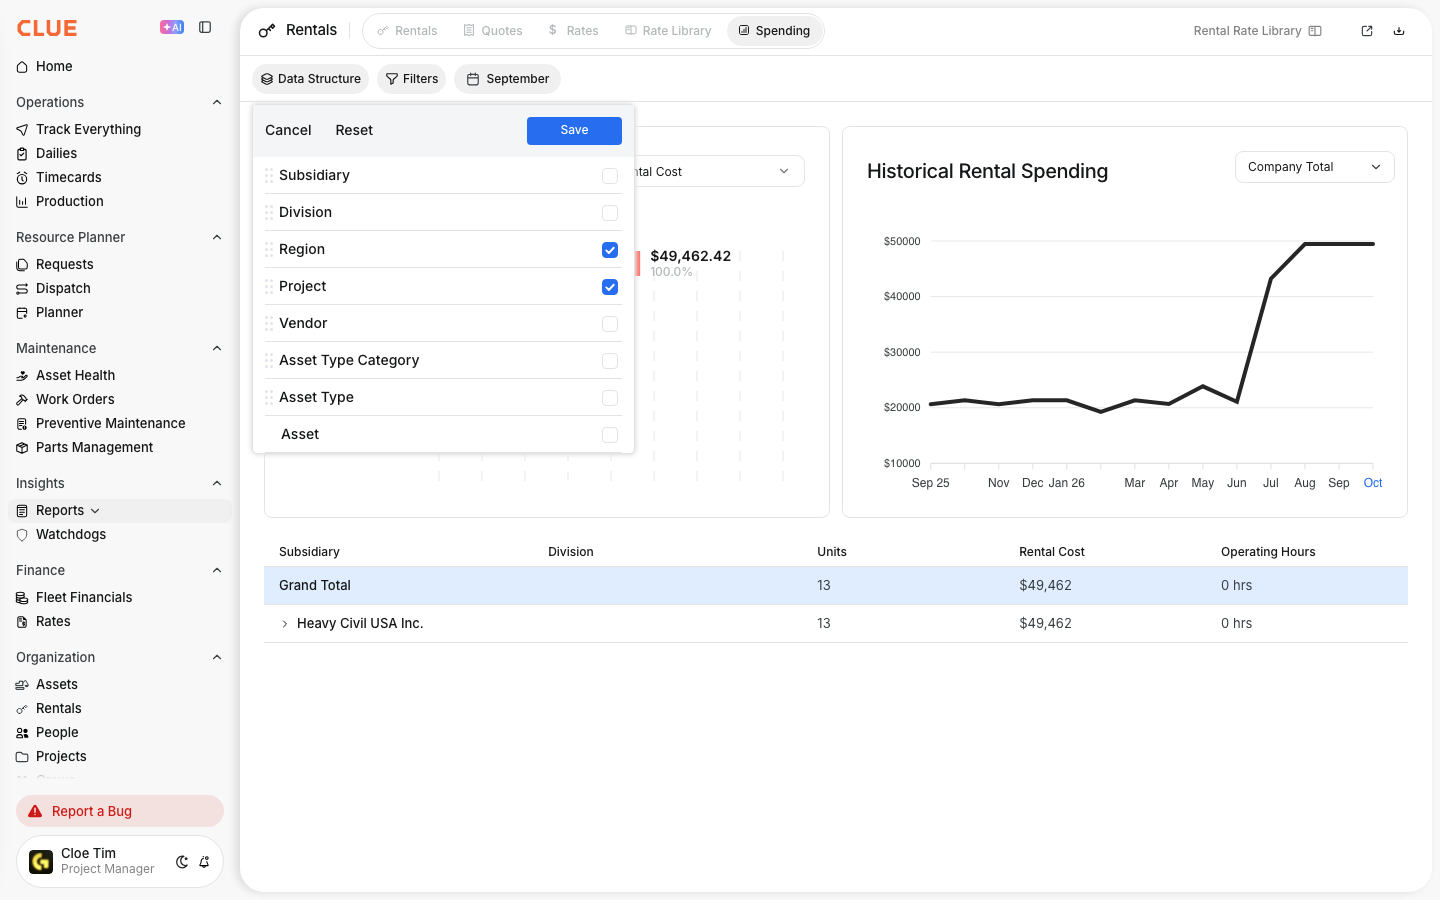
Task: Click the Timecards clock icon
Action: tap(22, 178)
